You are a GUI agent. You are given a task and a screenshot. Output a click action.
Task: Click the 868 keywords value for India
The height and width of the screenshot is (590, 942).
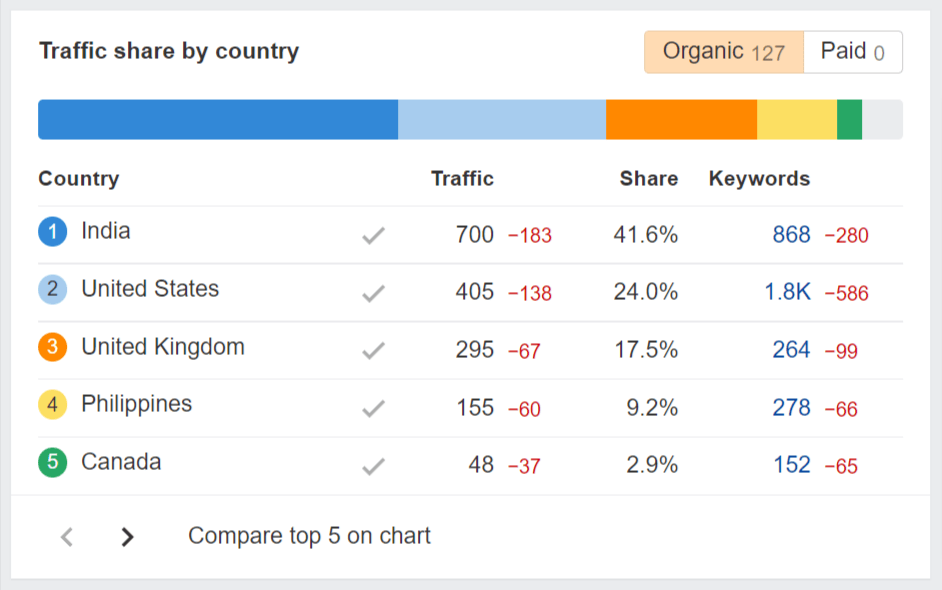pyautogui.click(x=790, y=234)
